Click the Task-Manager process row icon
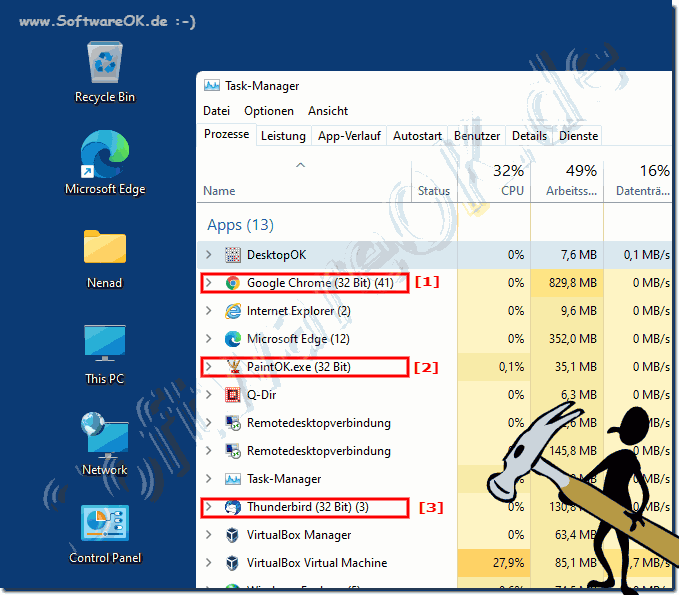 pyautogui.click(x=233, y=479)
